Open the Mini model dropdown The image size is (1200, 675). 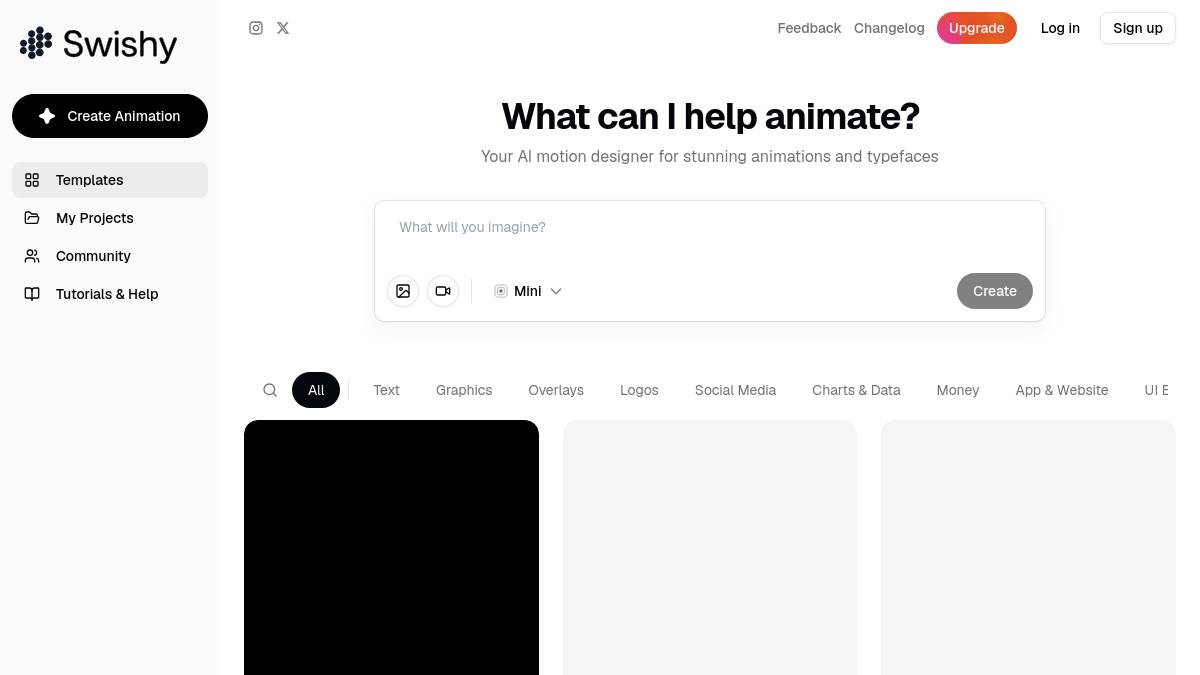528,291
